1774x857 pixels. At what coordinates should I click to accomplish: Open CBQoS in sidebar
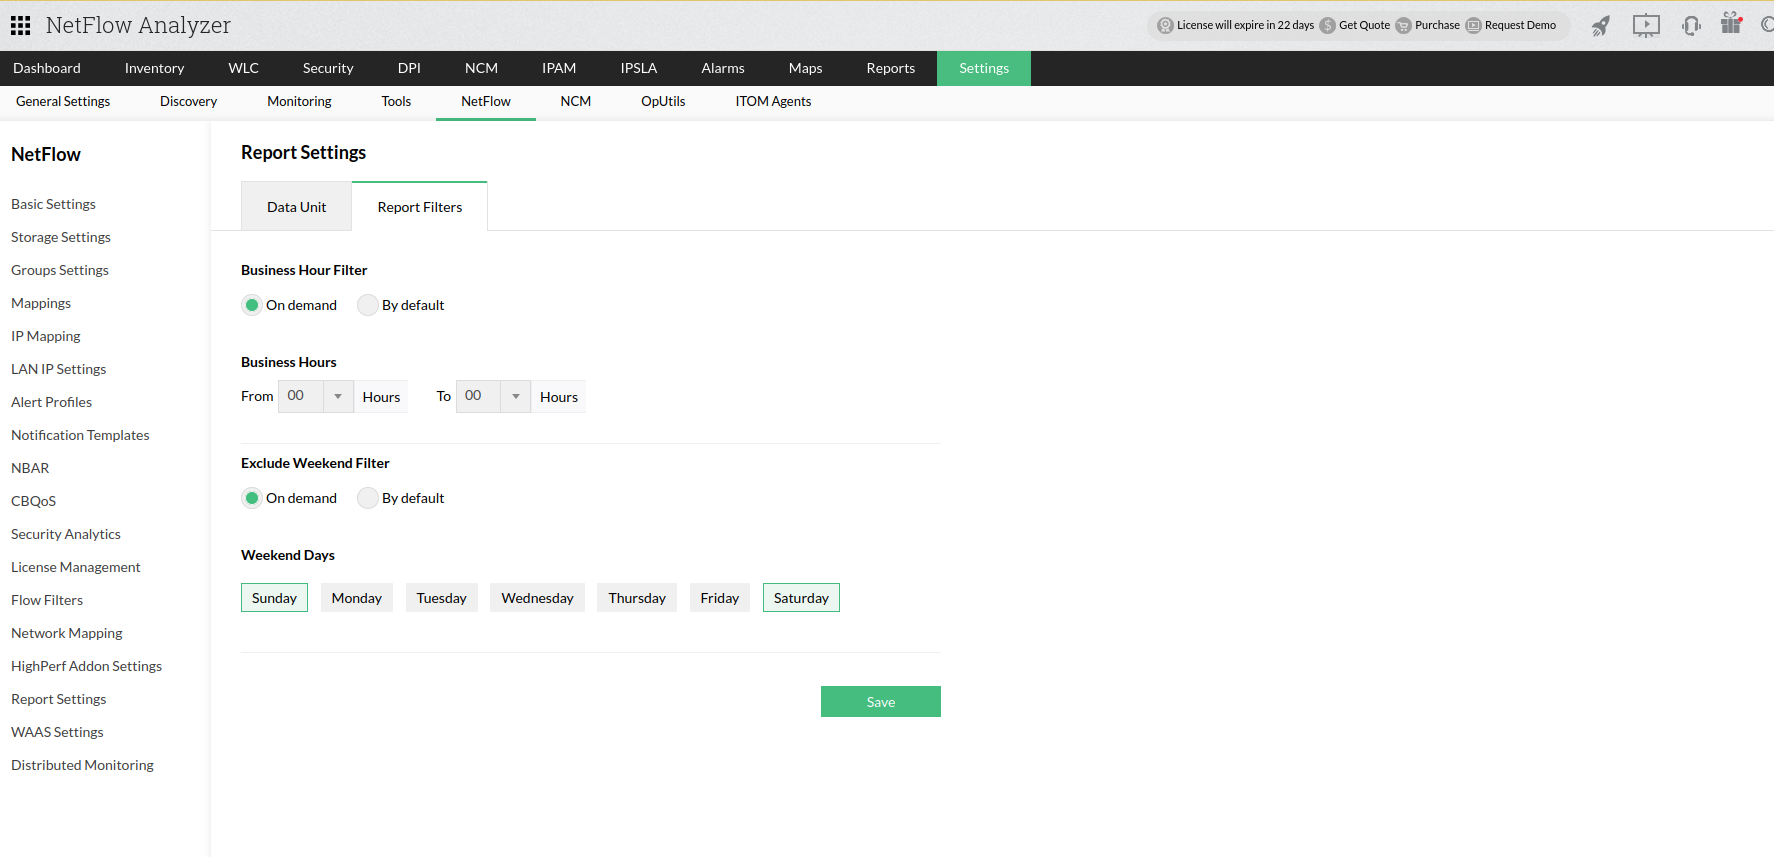[33, 501]
